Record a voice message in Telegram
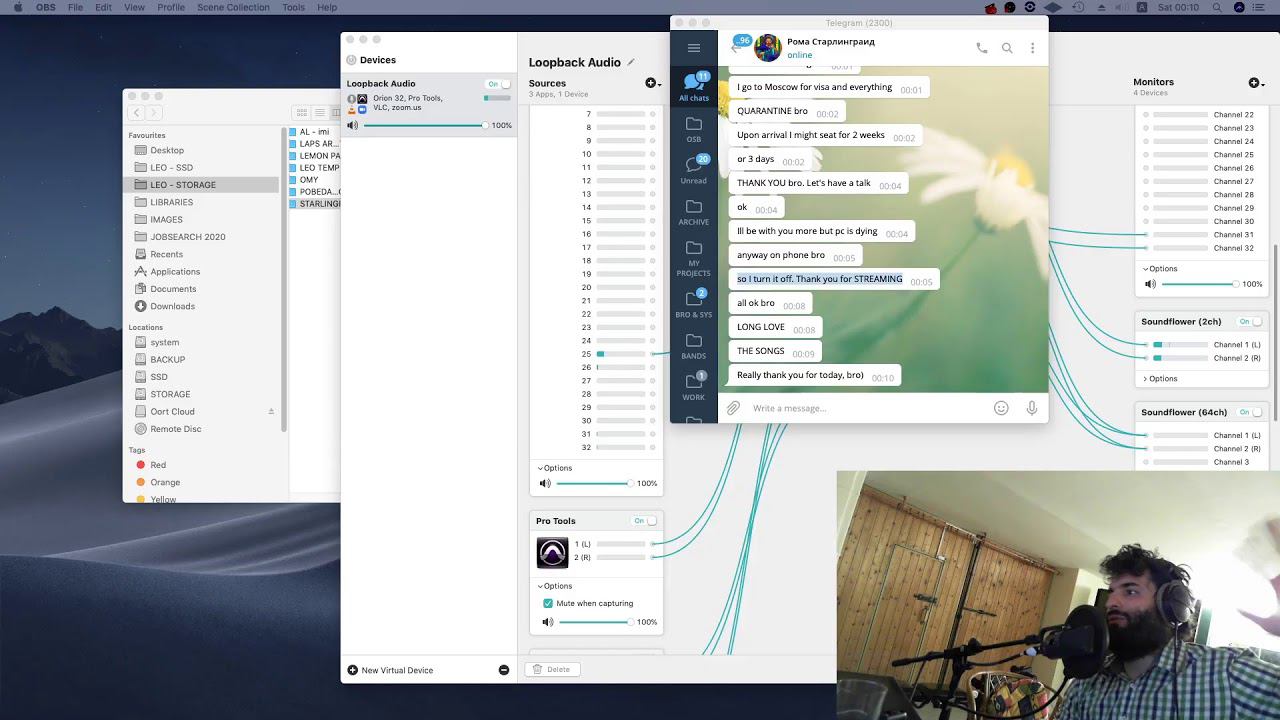This screenshot has height=720, width=1280. coord(1032,408)
